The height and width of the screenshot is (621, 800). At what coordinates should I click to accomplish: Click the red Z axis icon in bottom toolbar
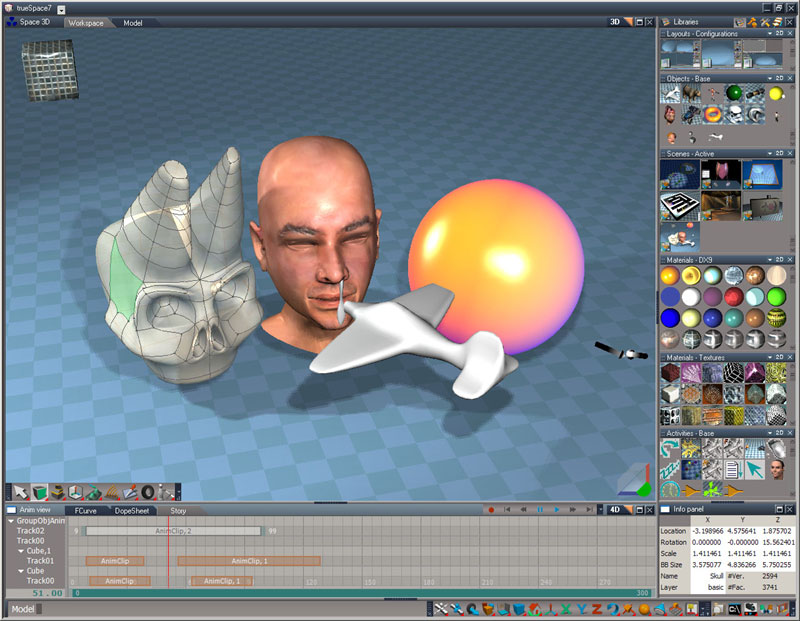(x=597, y=609)
